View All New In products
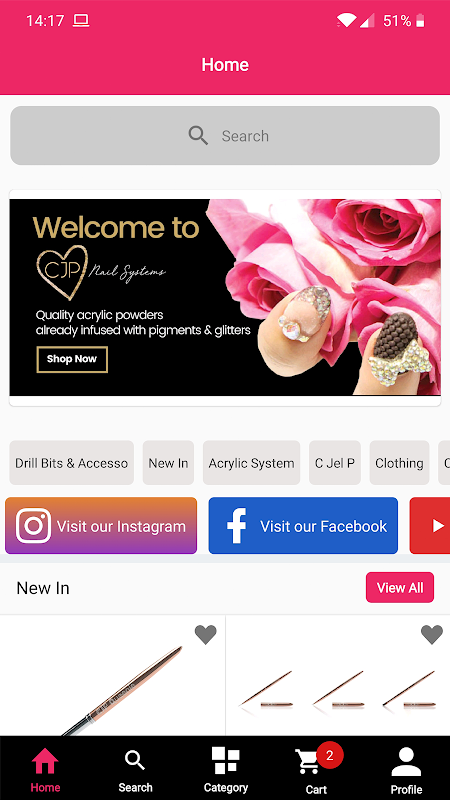The image size is (450, 800). point(400,588)
